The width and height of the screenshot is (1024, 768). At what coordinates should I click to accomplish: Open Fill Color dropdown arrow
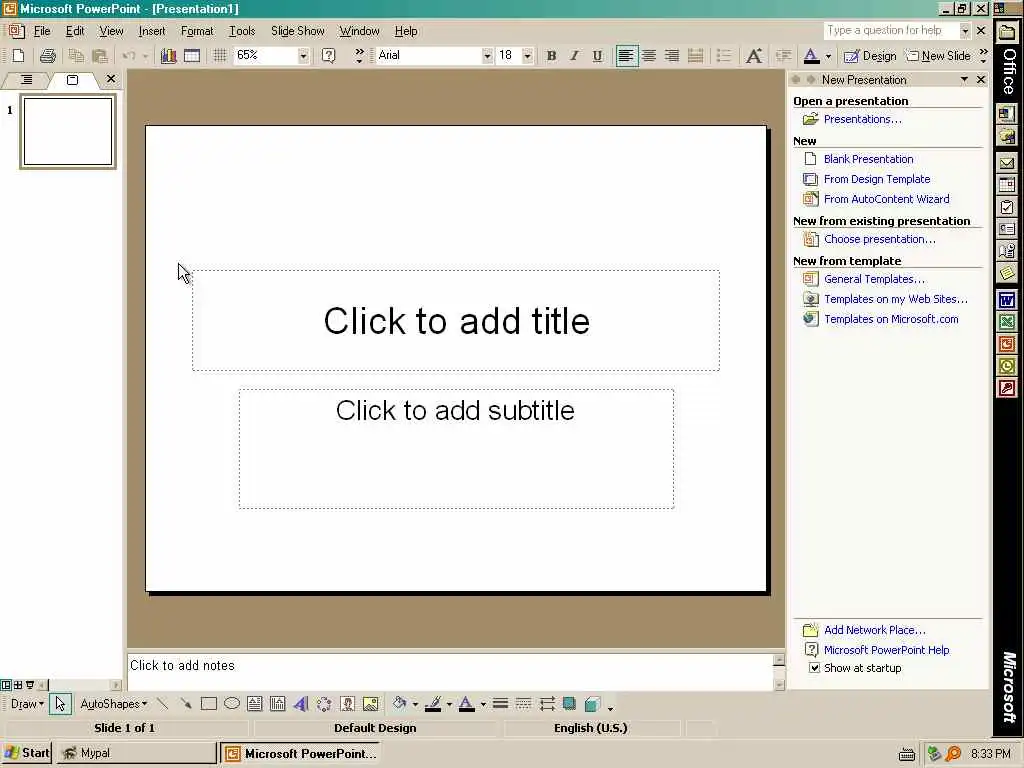(415, 704)
